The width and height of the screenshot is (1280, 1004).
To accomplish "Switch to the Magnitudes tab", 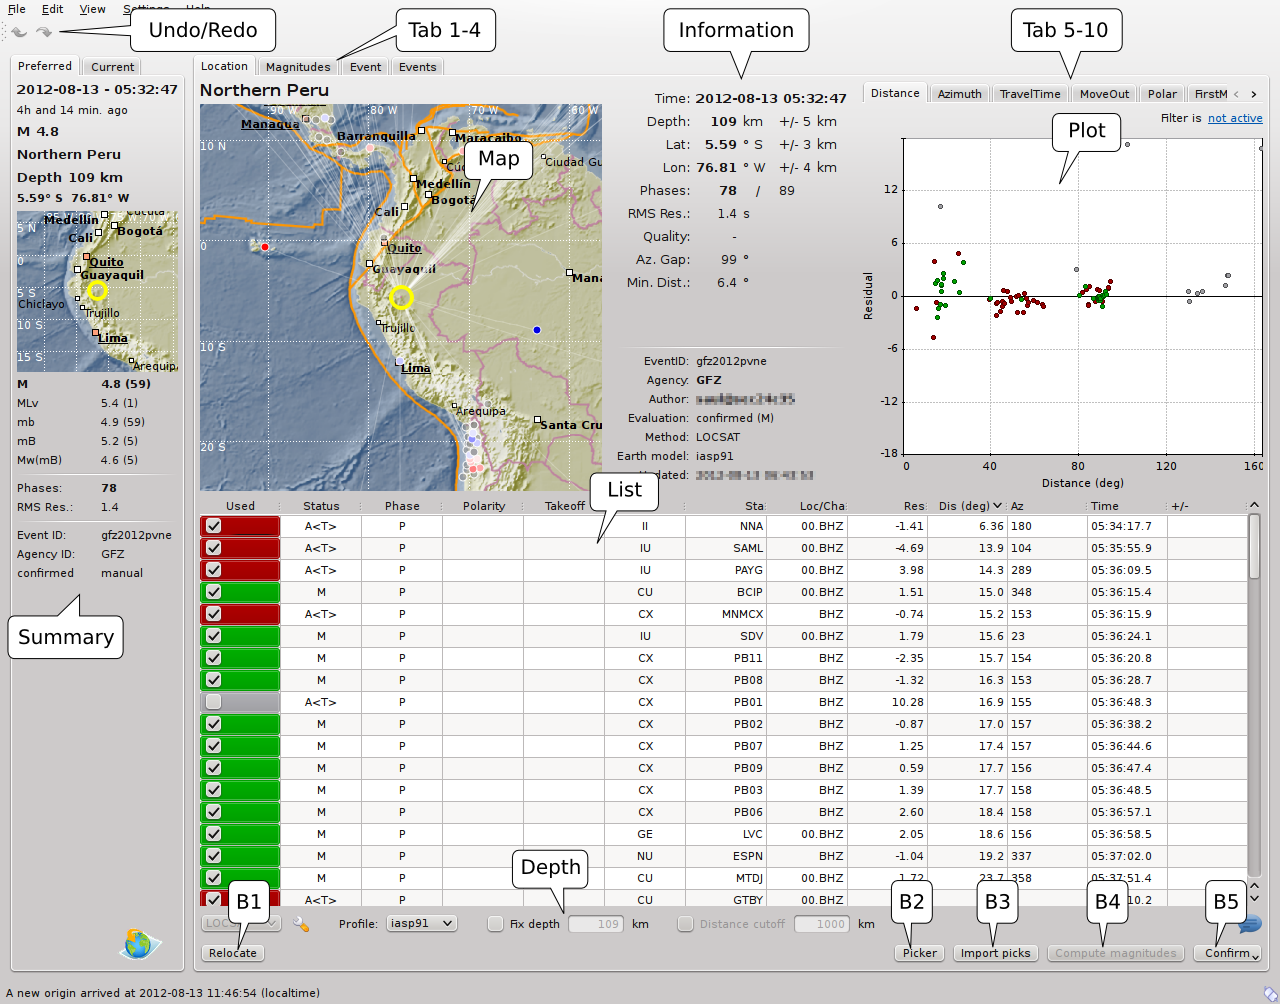I will (297, 67).
